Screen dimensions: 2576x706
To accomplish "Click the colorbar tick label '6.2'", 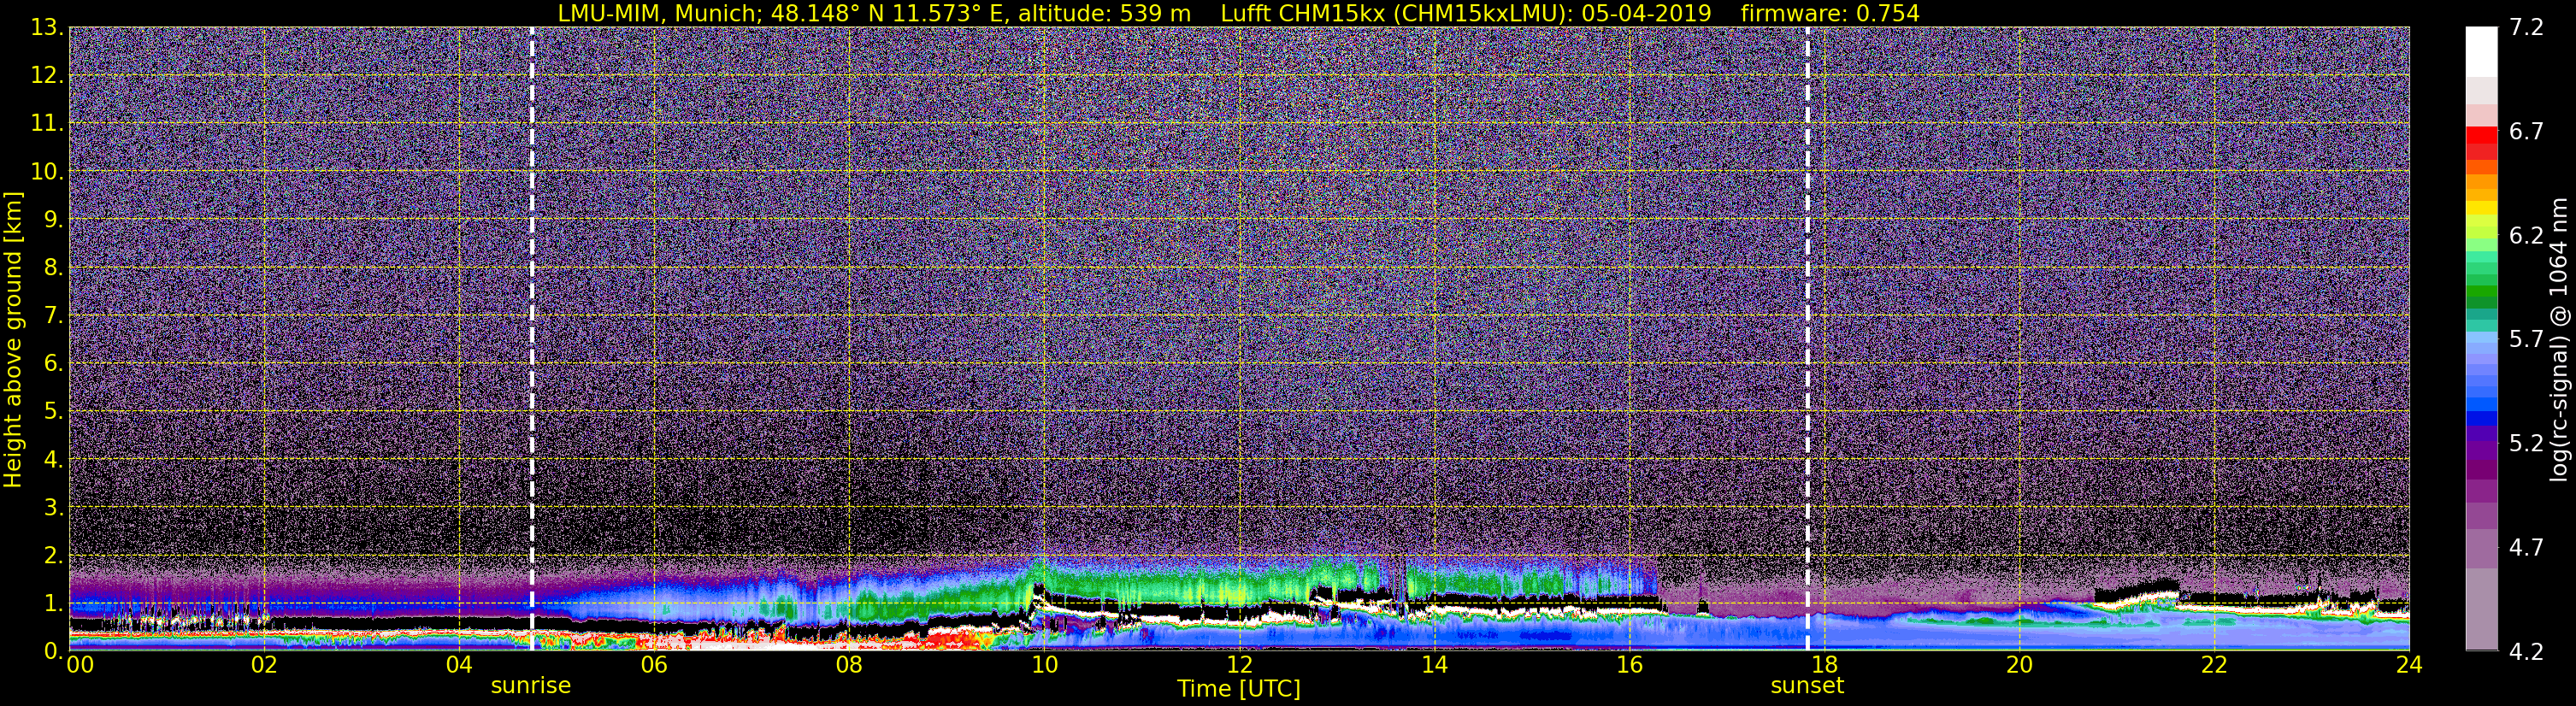I will click(x=2526, y=236).
